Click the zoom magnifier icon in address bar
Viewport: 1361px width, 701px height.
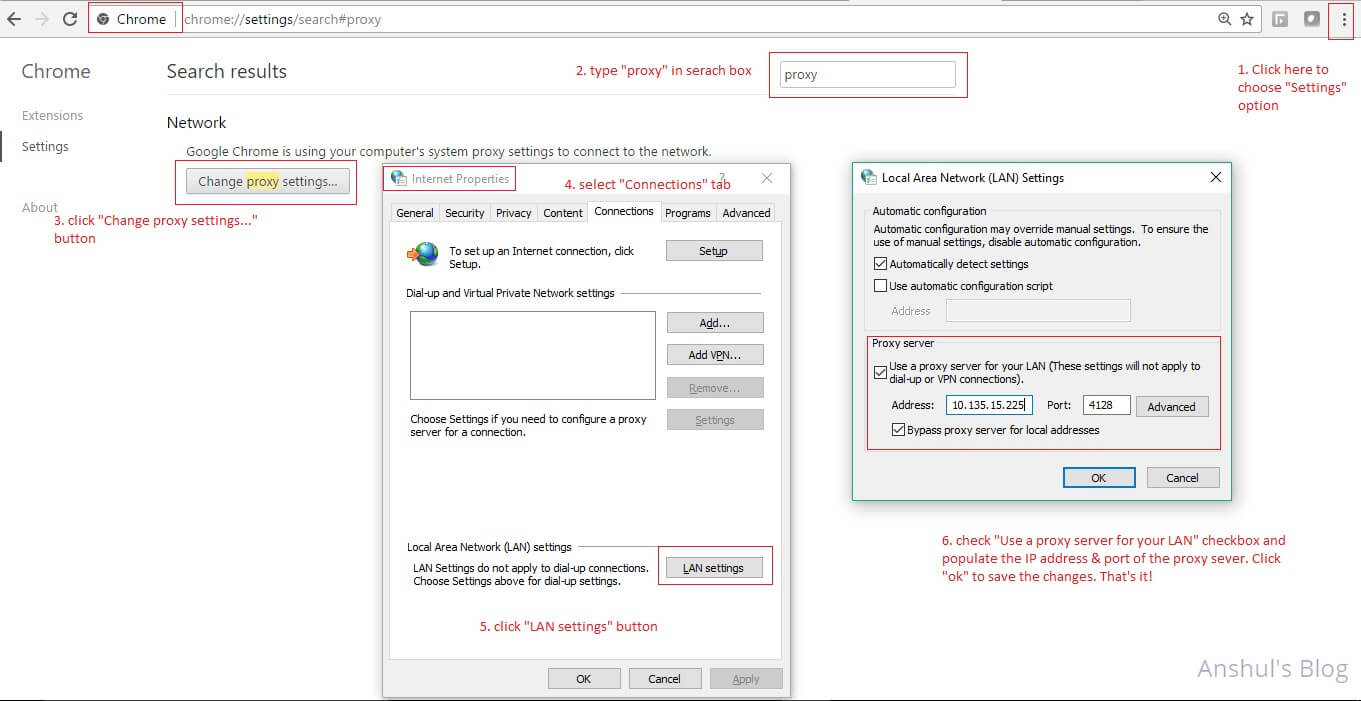[1225, 19]
